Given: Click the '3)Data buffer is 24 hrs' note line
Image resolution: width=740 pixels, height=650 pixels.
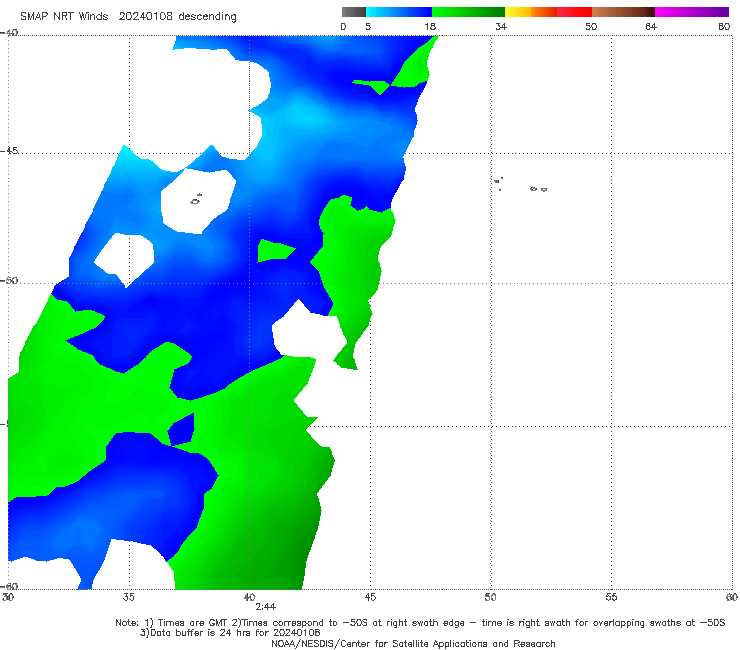Looking at the screenshot, I should [x=230, y=633].
